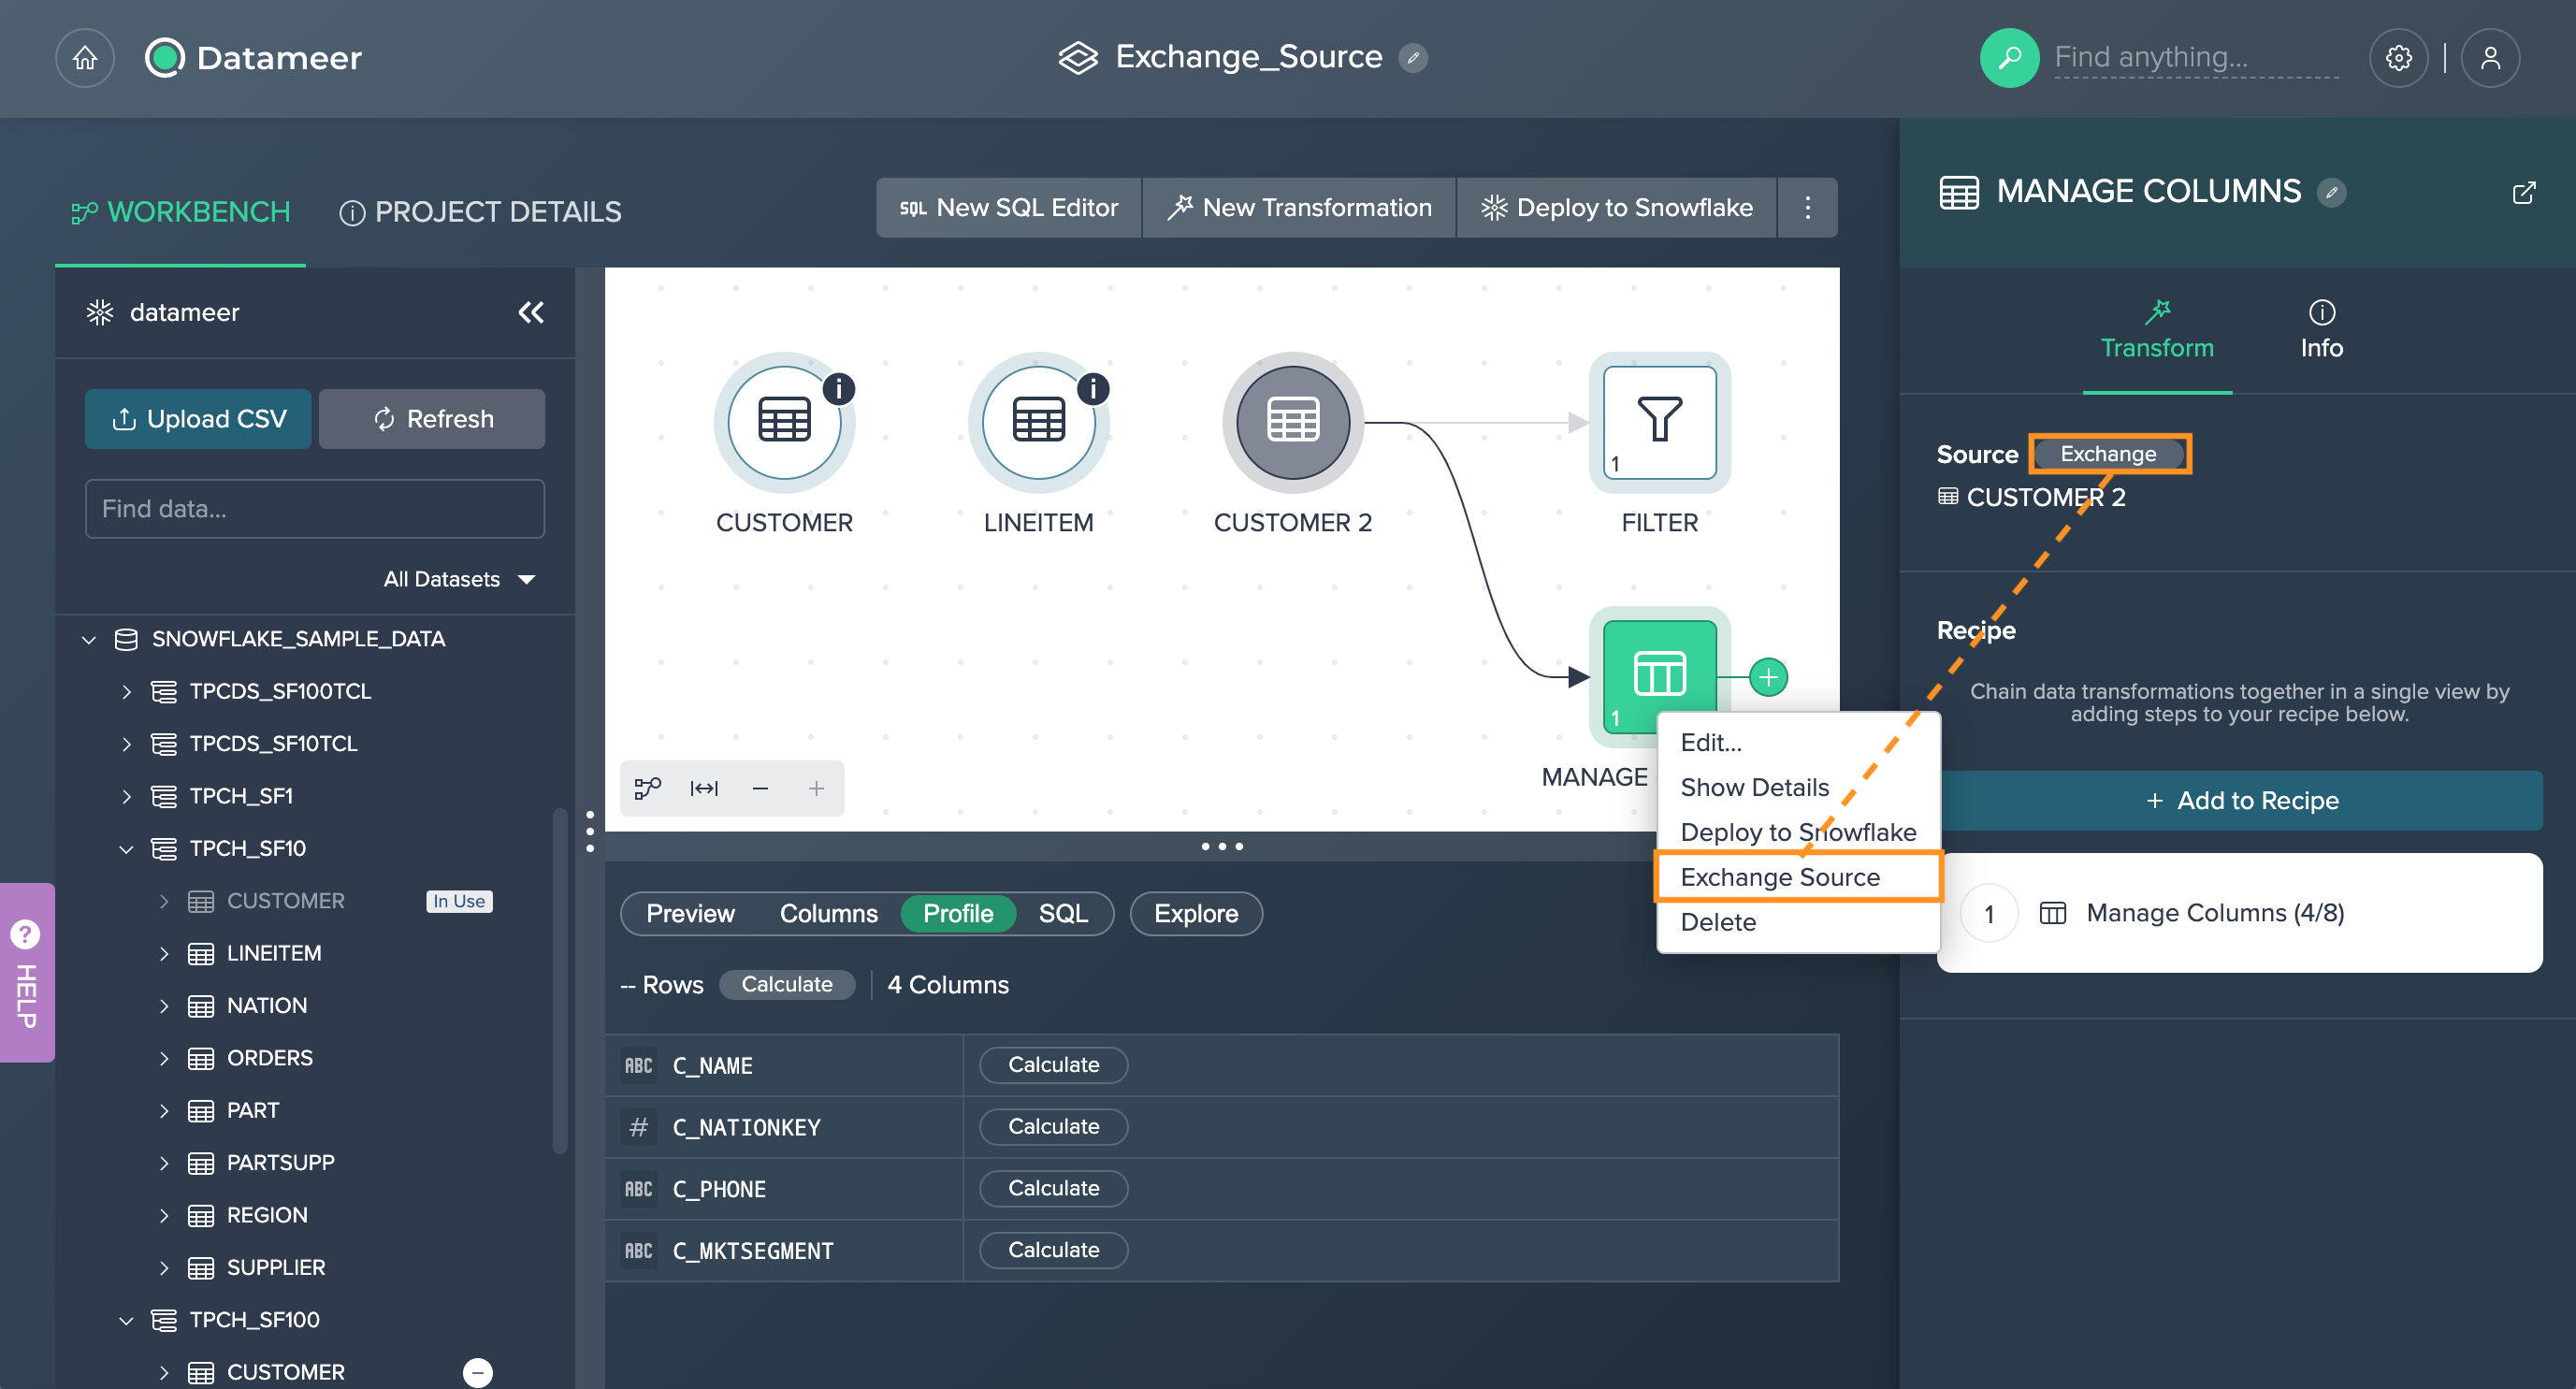Image resolution: width=2576 pixels, height=1389 pixels.
Task: Click Find anything search field
Action: pyautogui.click(x=2196, y=58)
